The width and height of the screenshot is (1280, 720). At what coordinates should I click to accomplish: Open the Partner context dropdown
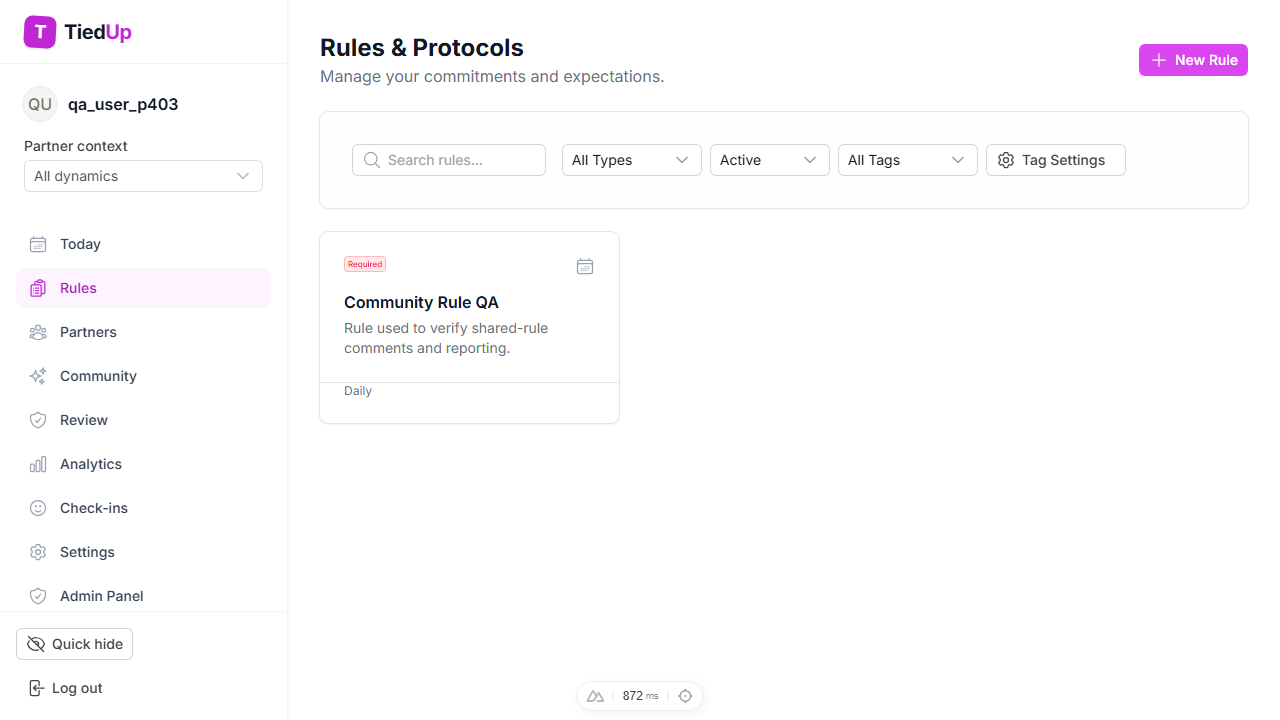pos(143,176)
